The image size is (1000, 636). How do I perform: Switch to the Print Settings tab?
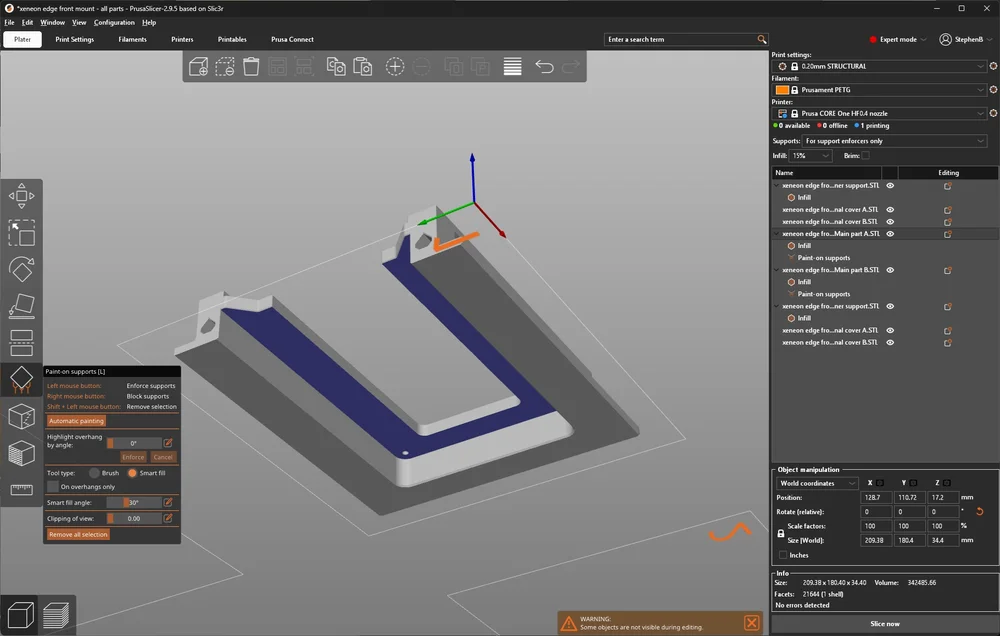click(x=75, y=40)
